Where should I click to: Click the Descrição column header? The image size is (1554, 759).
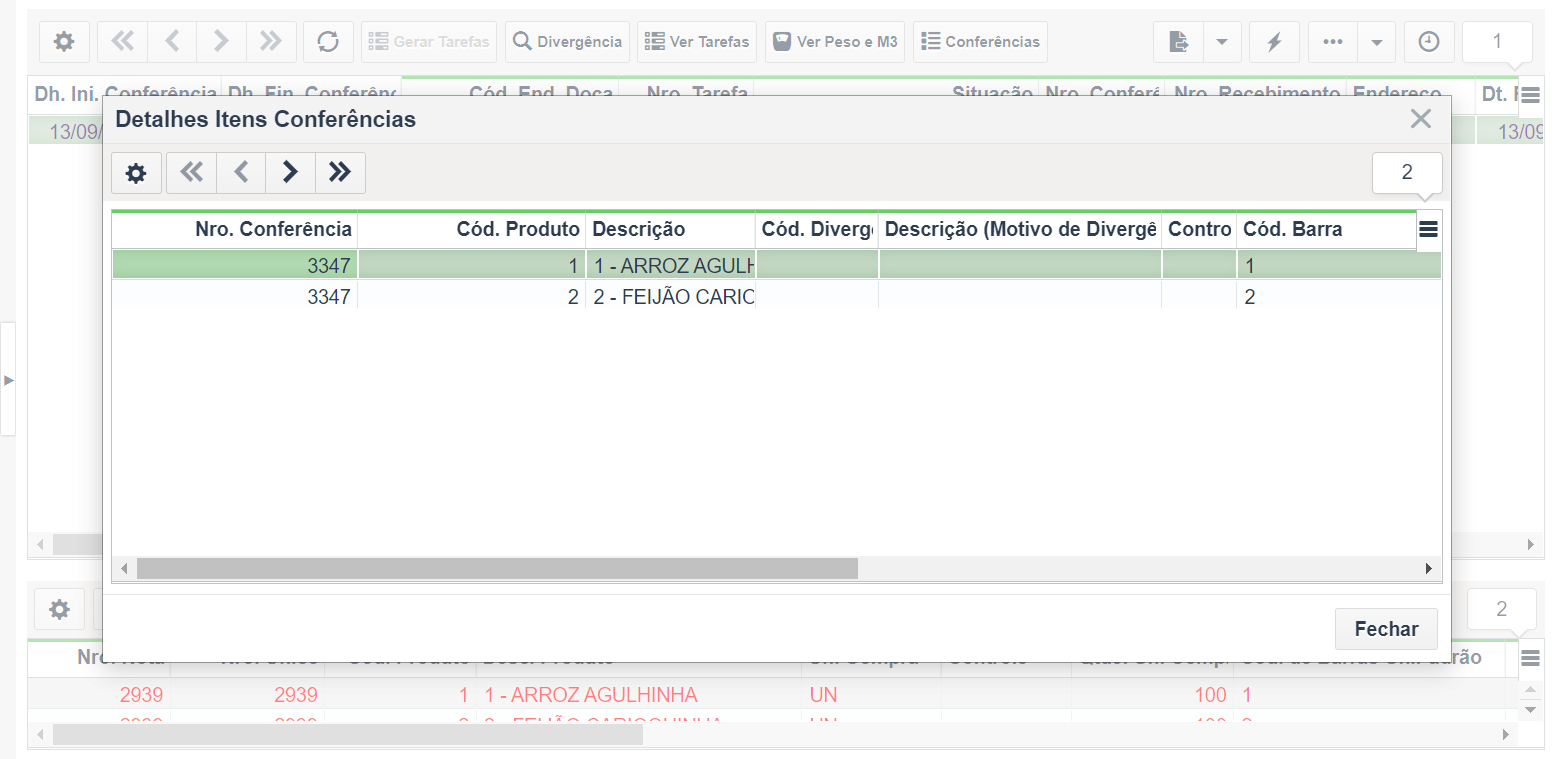click(671, 230)
